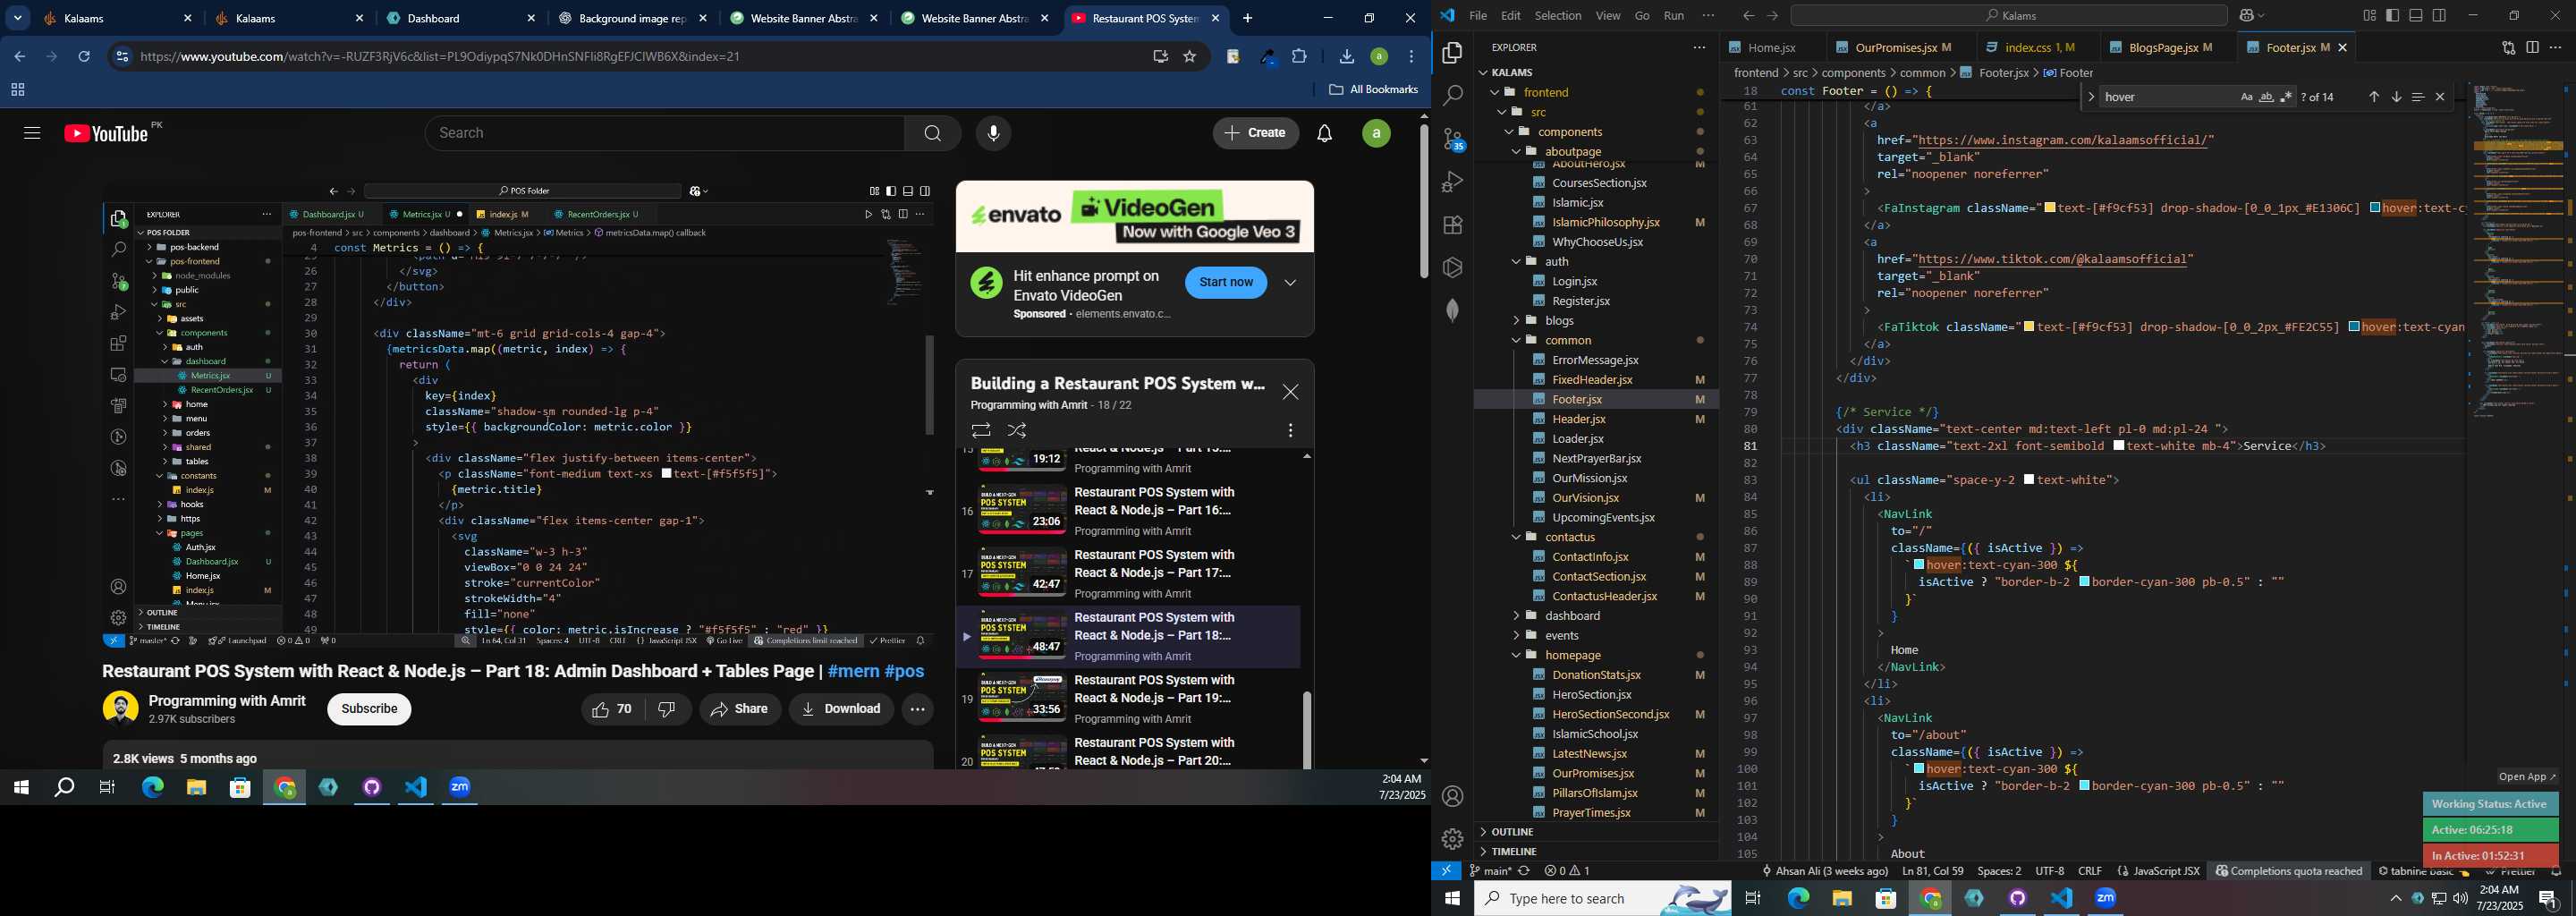The width and height of the screenshot is (2576, 916).
Task: Open the Selection menu in VS Code
Action: click(x=1558, y=15)
